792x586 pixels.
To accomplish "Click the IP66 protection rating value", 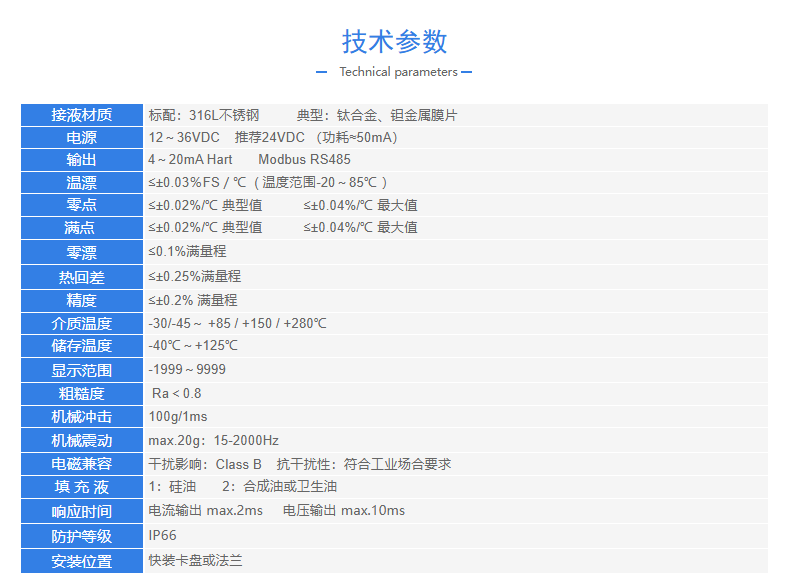I will click(x=162, y=536).
